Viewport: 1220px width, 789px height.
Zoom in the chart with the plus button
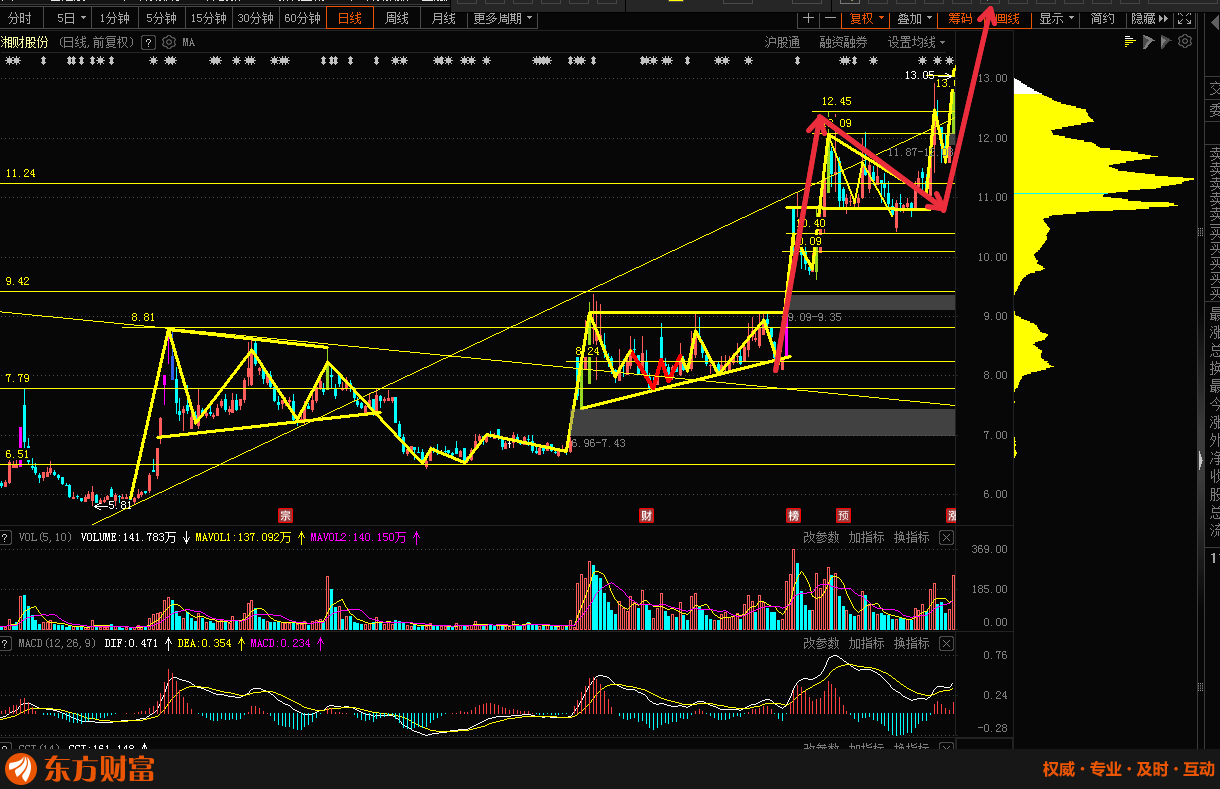[809, 18]
